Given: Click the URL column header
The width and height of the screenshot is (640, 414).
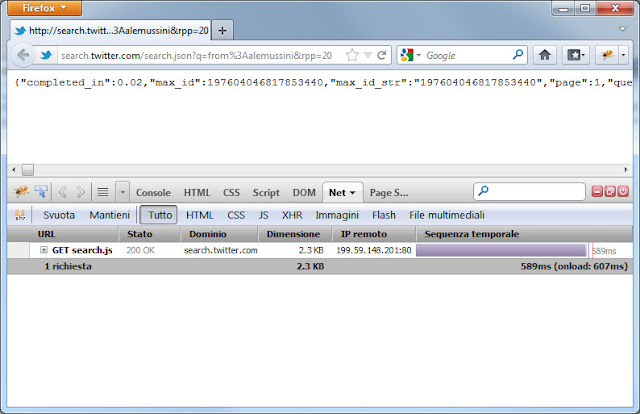Looking at the screenshot, I should (62, 234).
